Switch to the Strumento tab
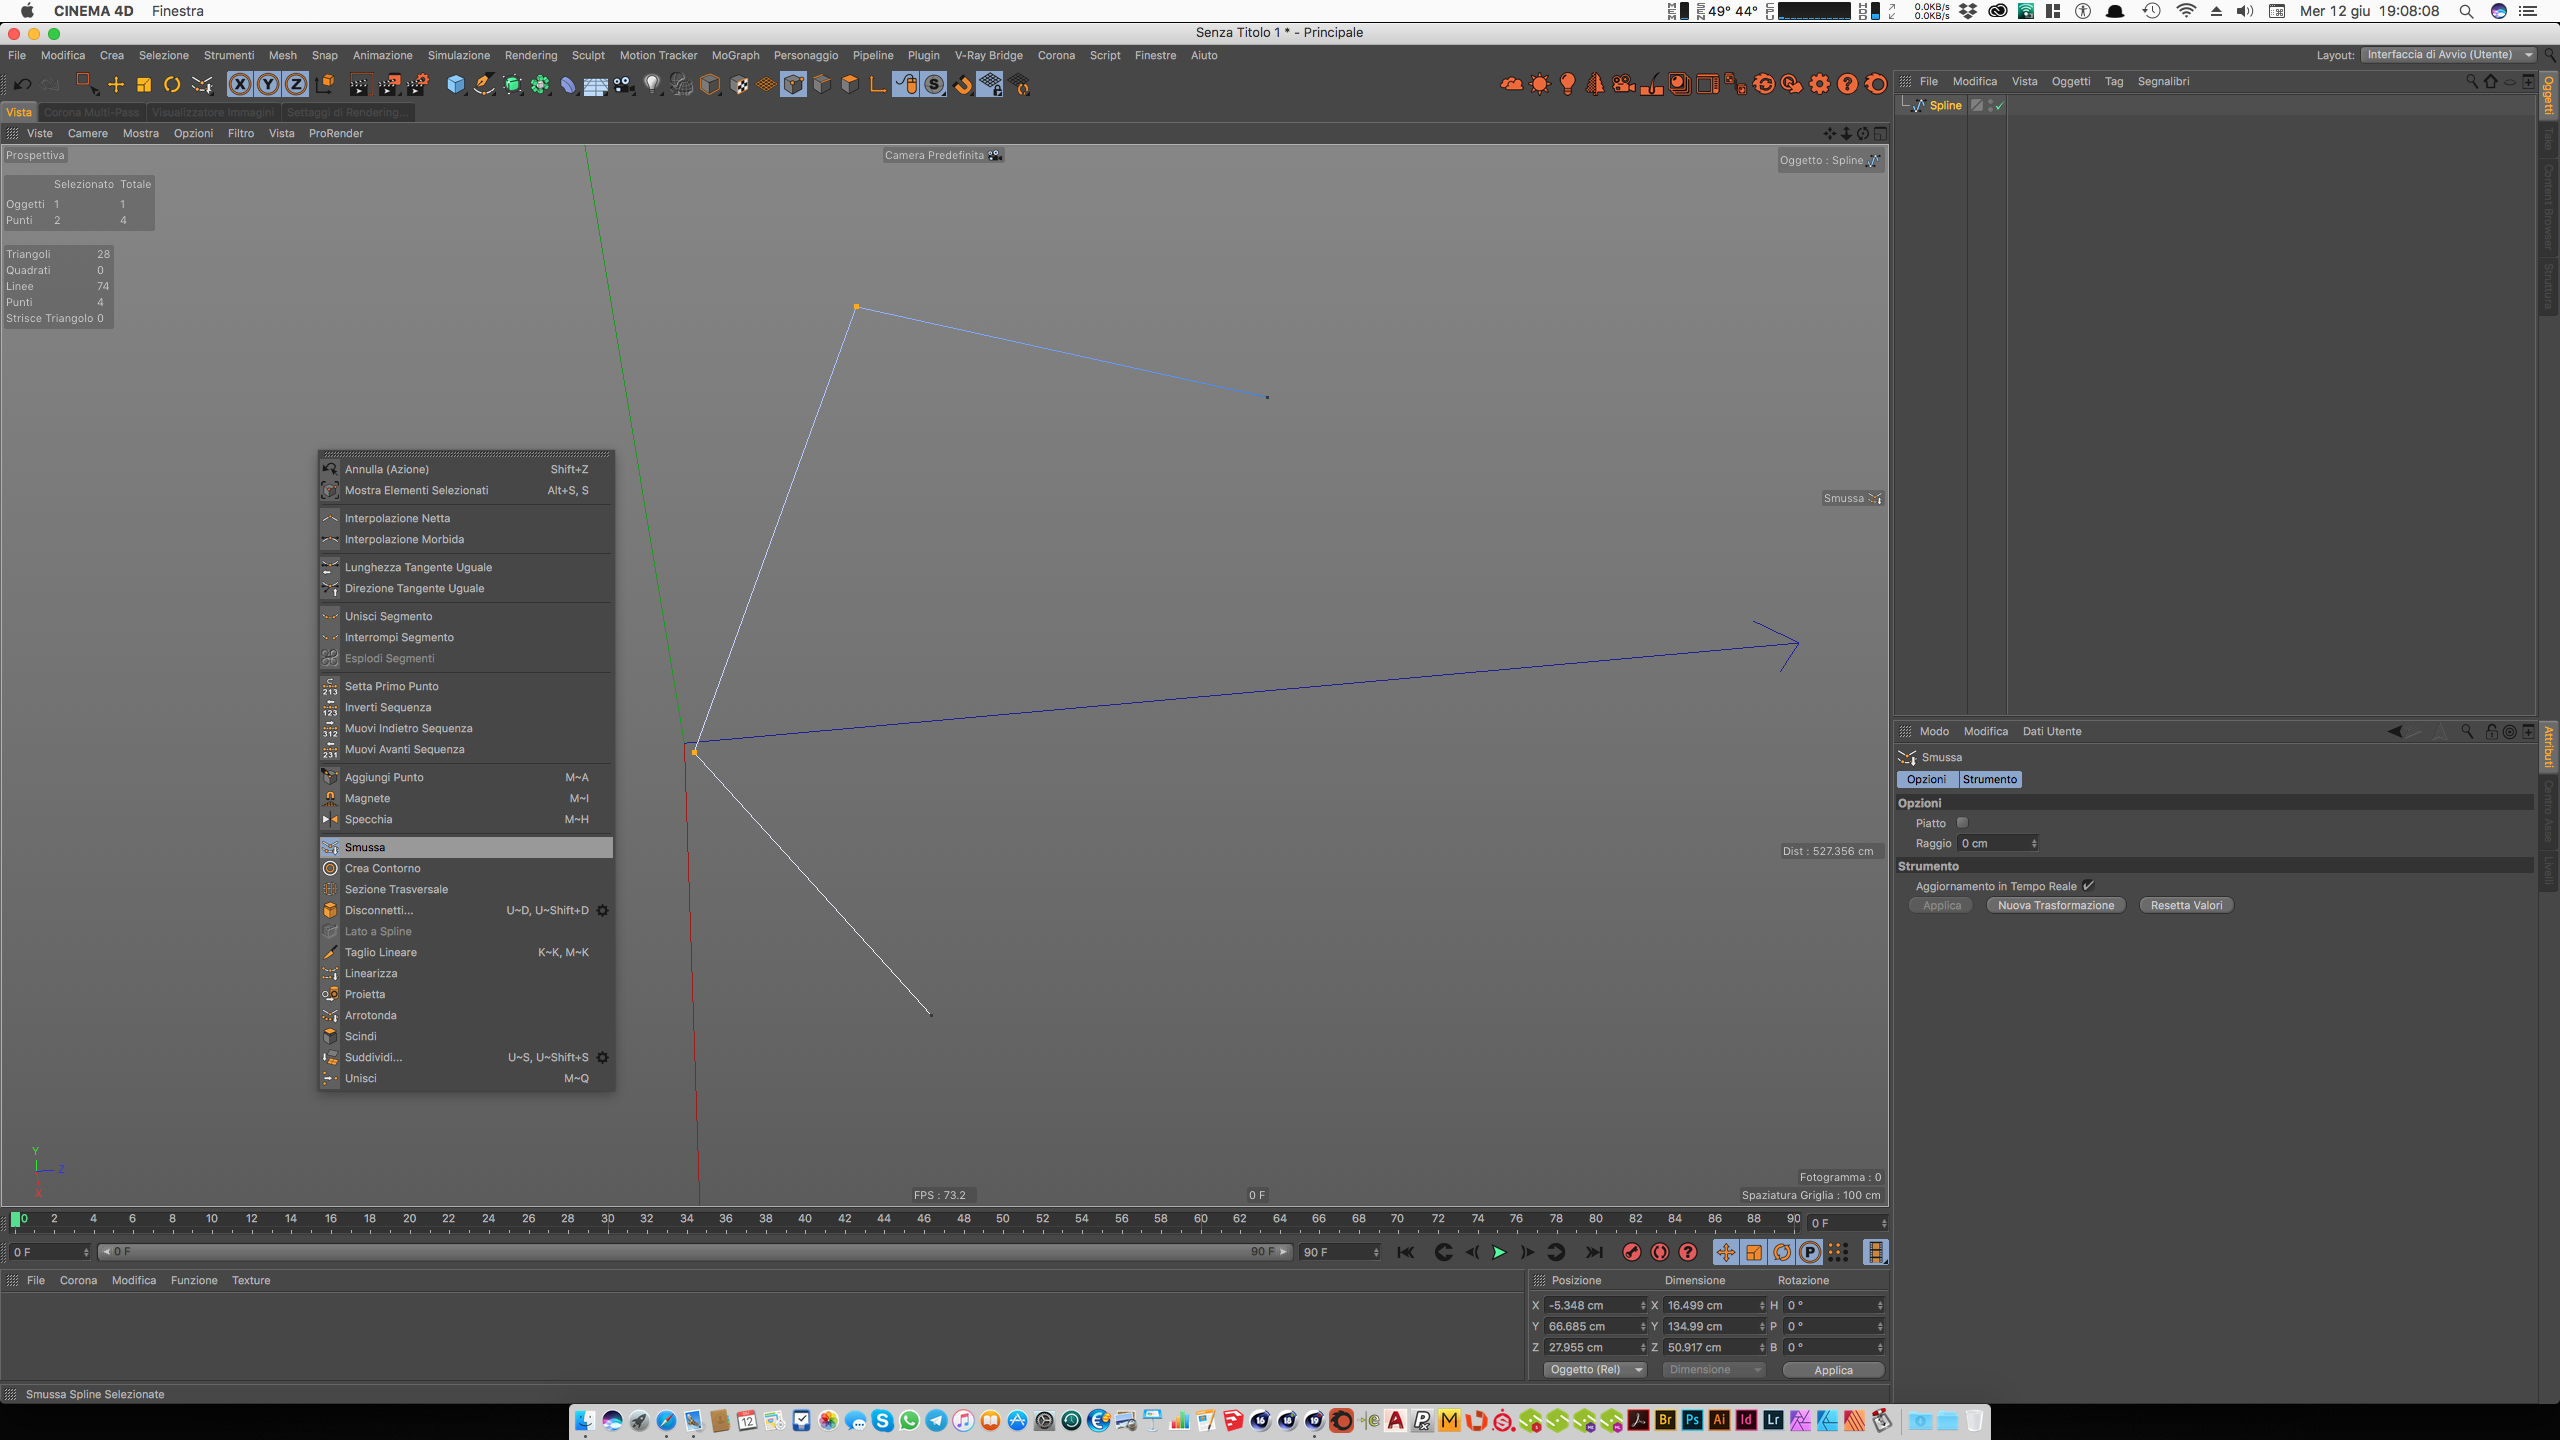Viewport: 2560px width, 1440px height. pos(1989,779)
